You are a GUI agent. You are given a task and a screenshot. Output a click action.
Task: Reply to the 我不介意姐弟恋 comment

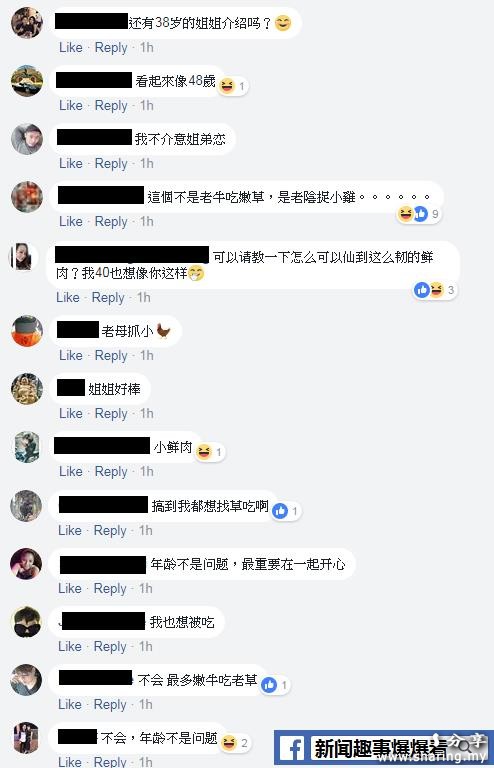[111, 164]
